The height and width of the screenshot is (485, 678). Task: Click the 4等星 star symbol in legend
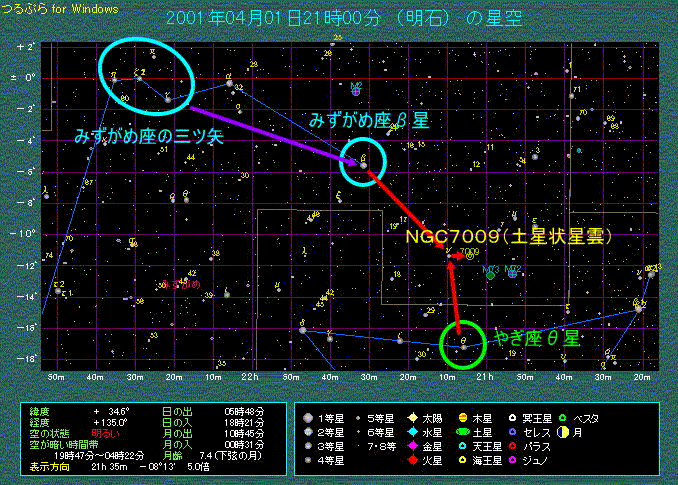point(308,460)
